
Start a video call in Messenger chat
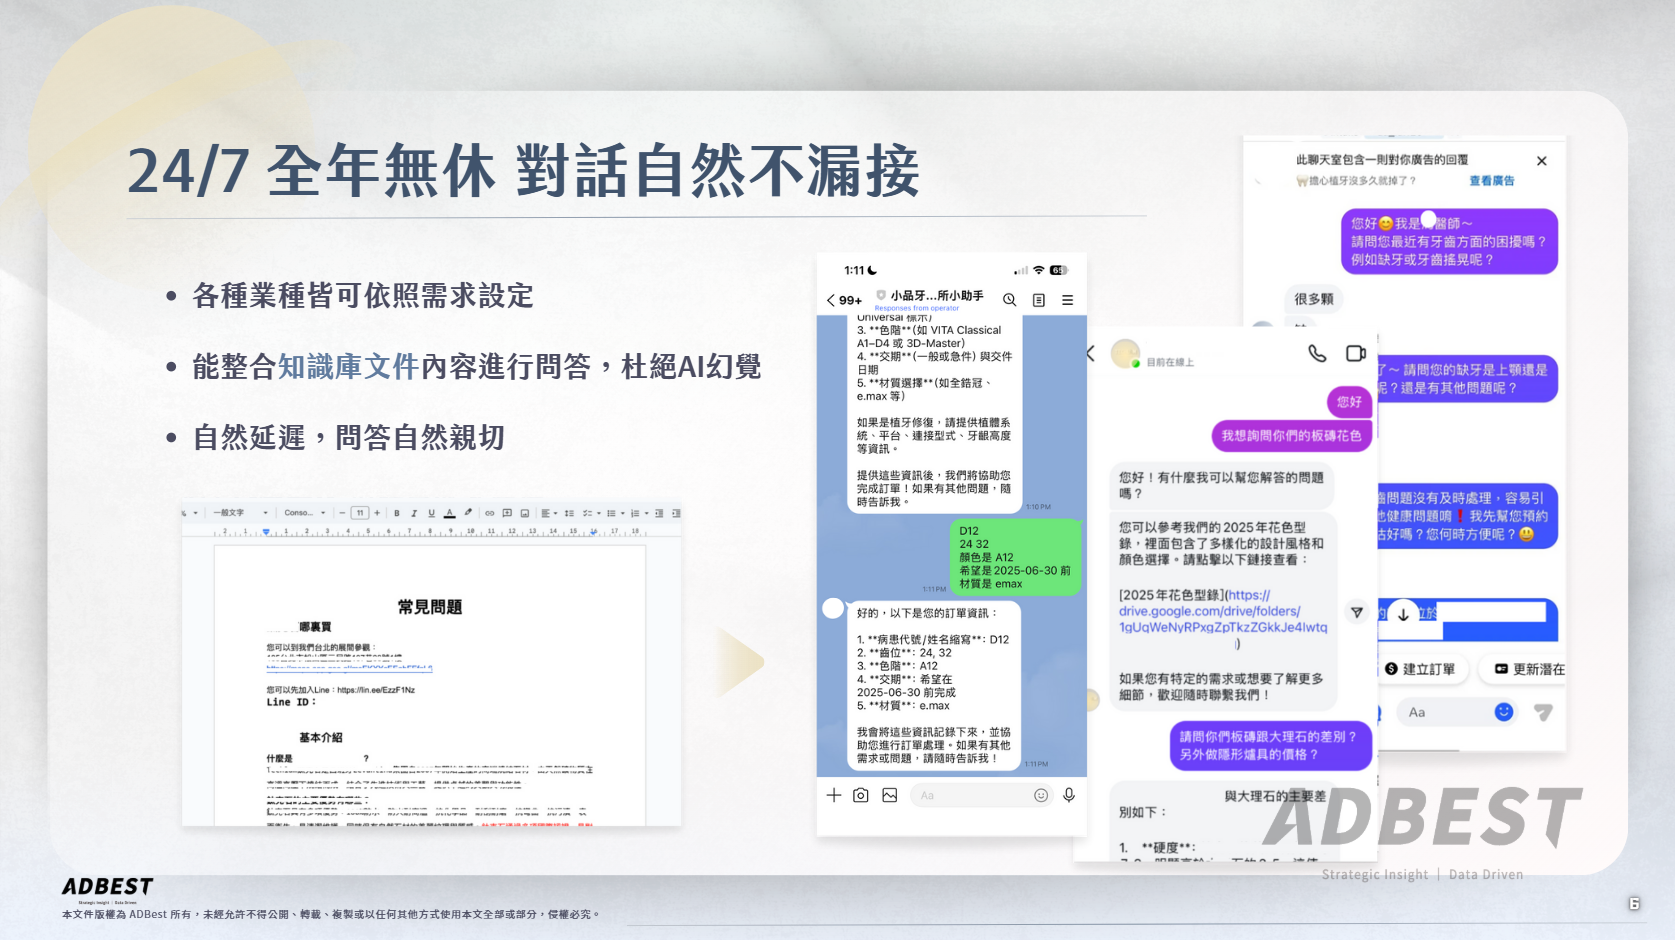pyautogui.click(x=1355, y=353)
